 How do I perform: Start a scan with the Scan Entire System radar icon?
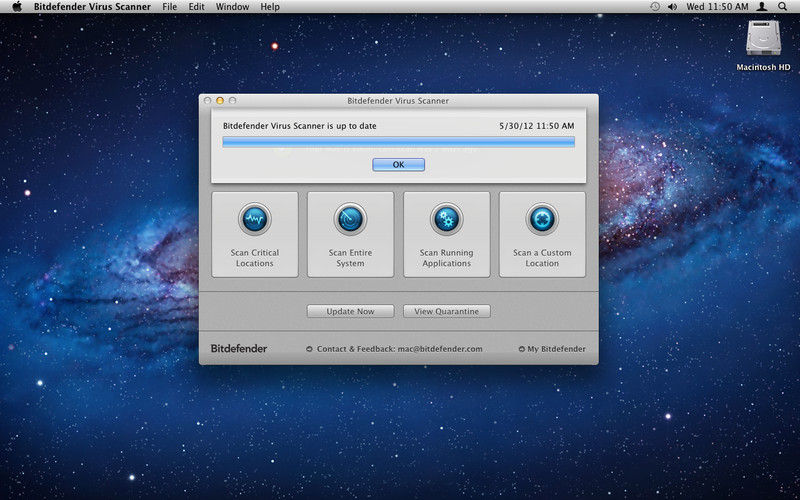pyautogui.click(x=351, y=219)
